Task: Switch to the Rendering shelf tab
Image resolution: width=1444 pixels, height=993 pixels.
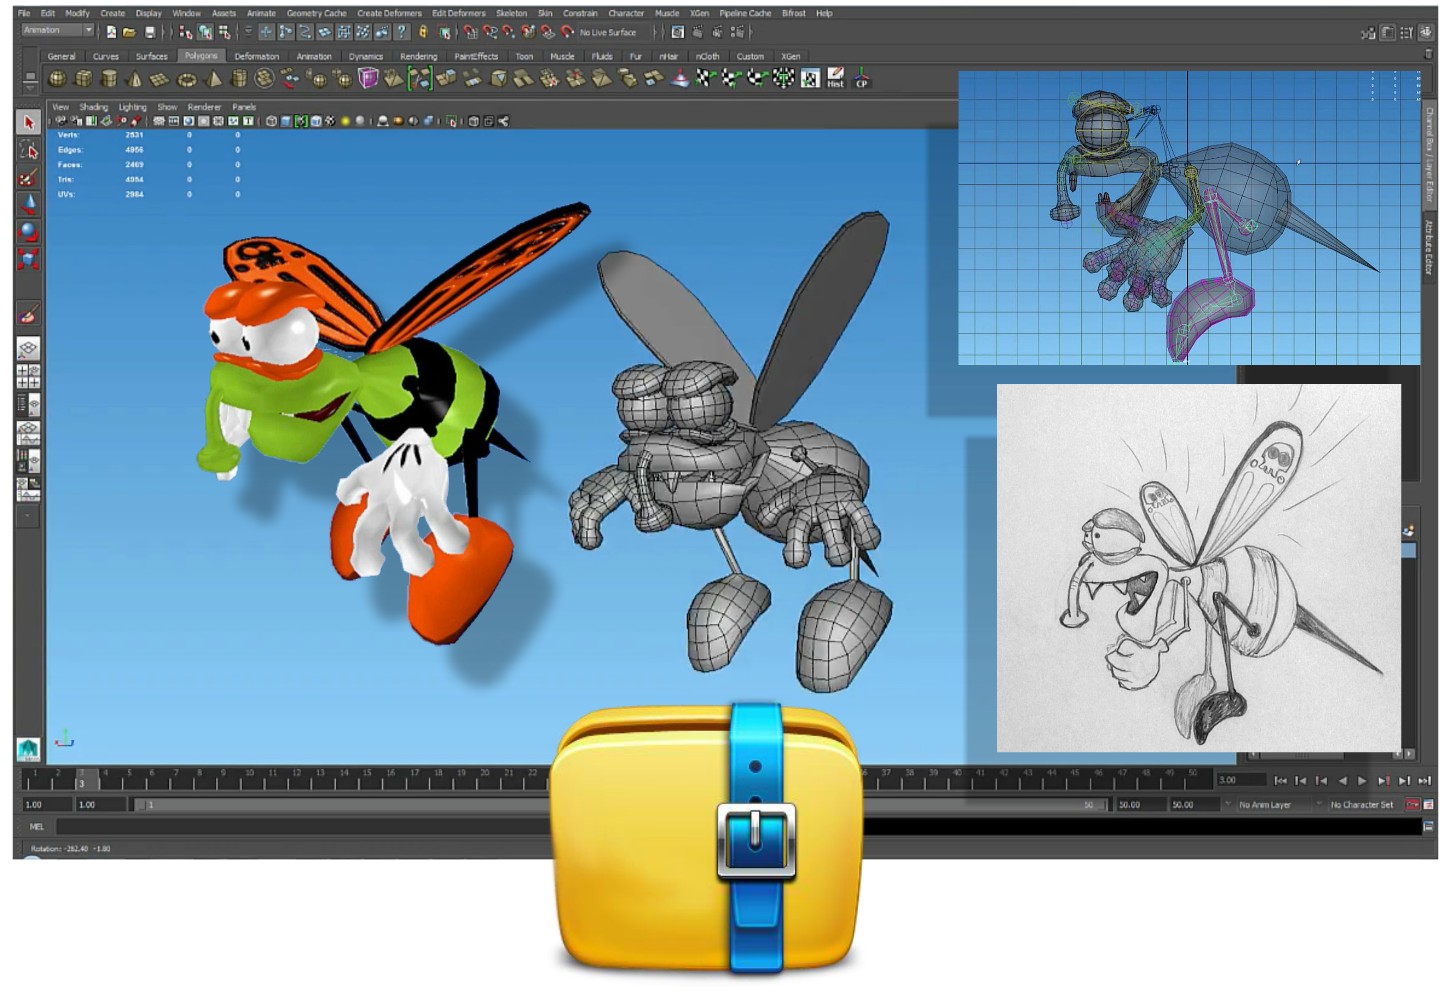Action: [419, 56]
